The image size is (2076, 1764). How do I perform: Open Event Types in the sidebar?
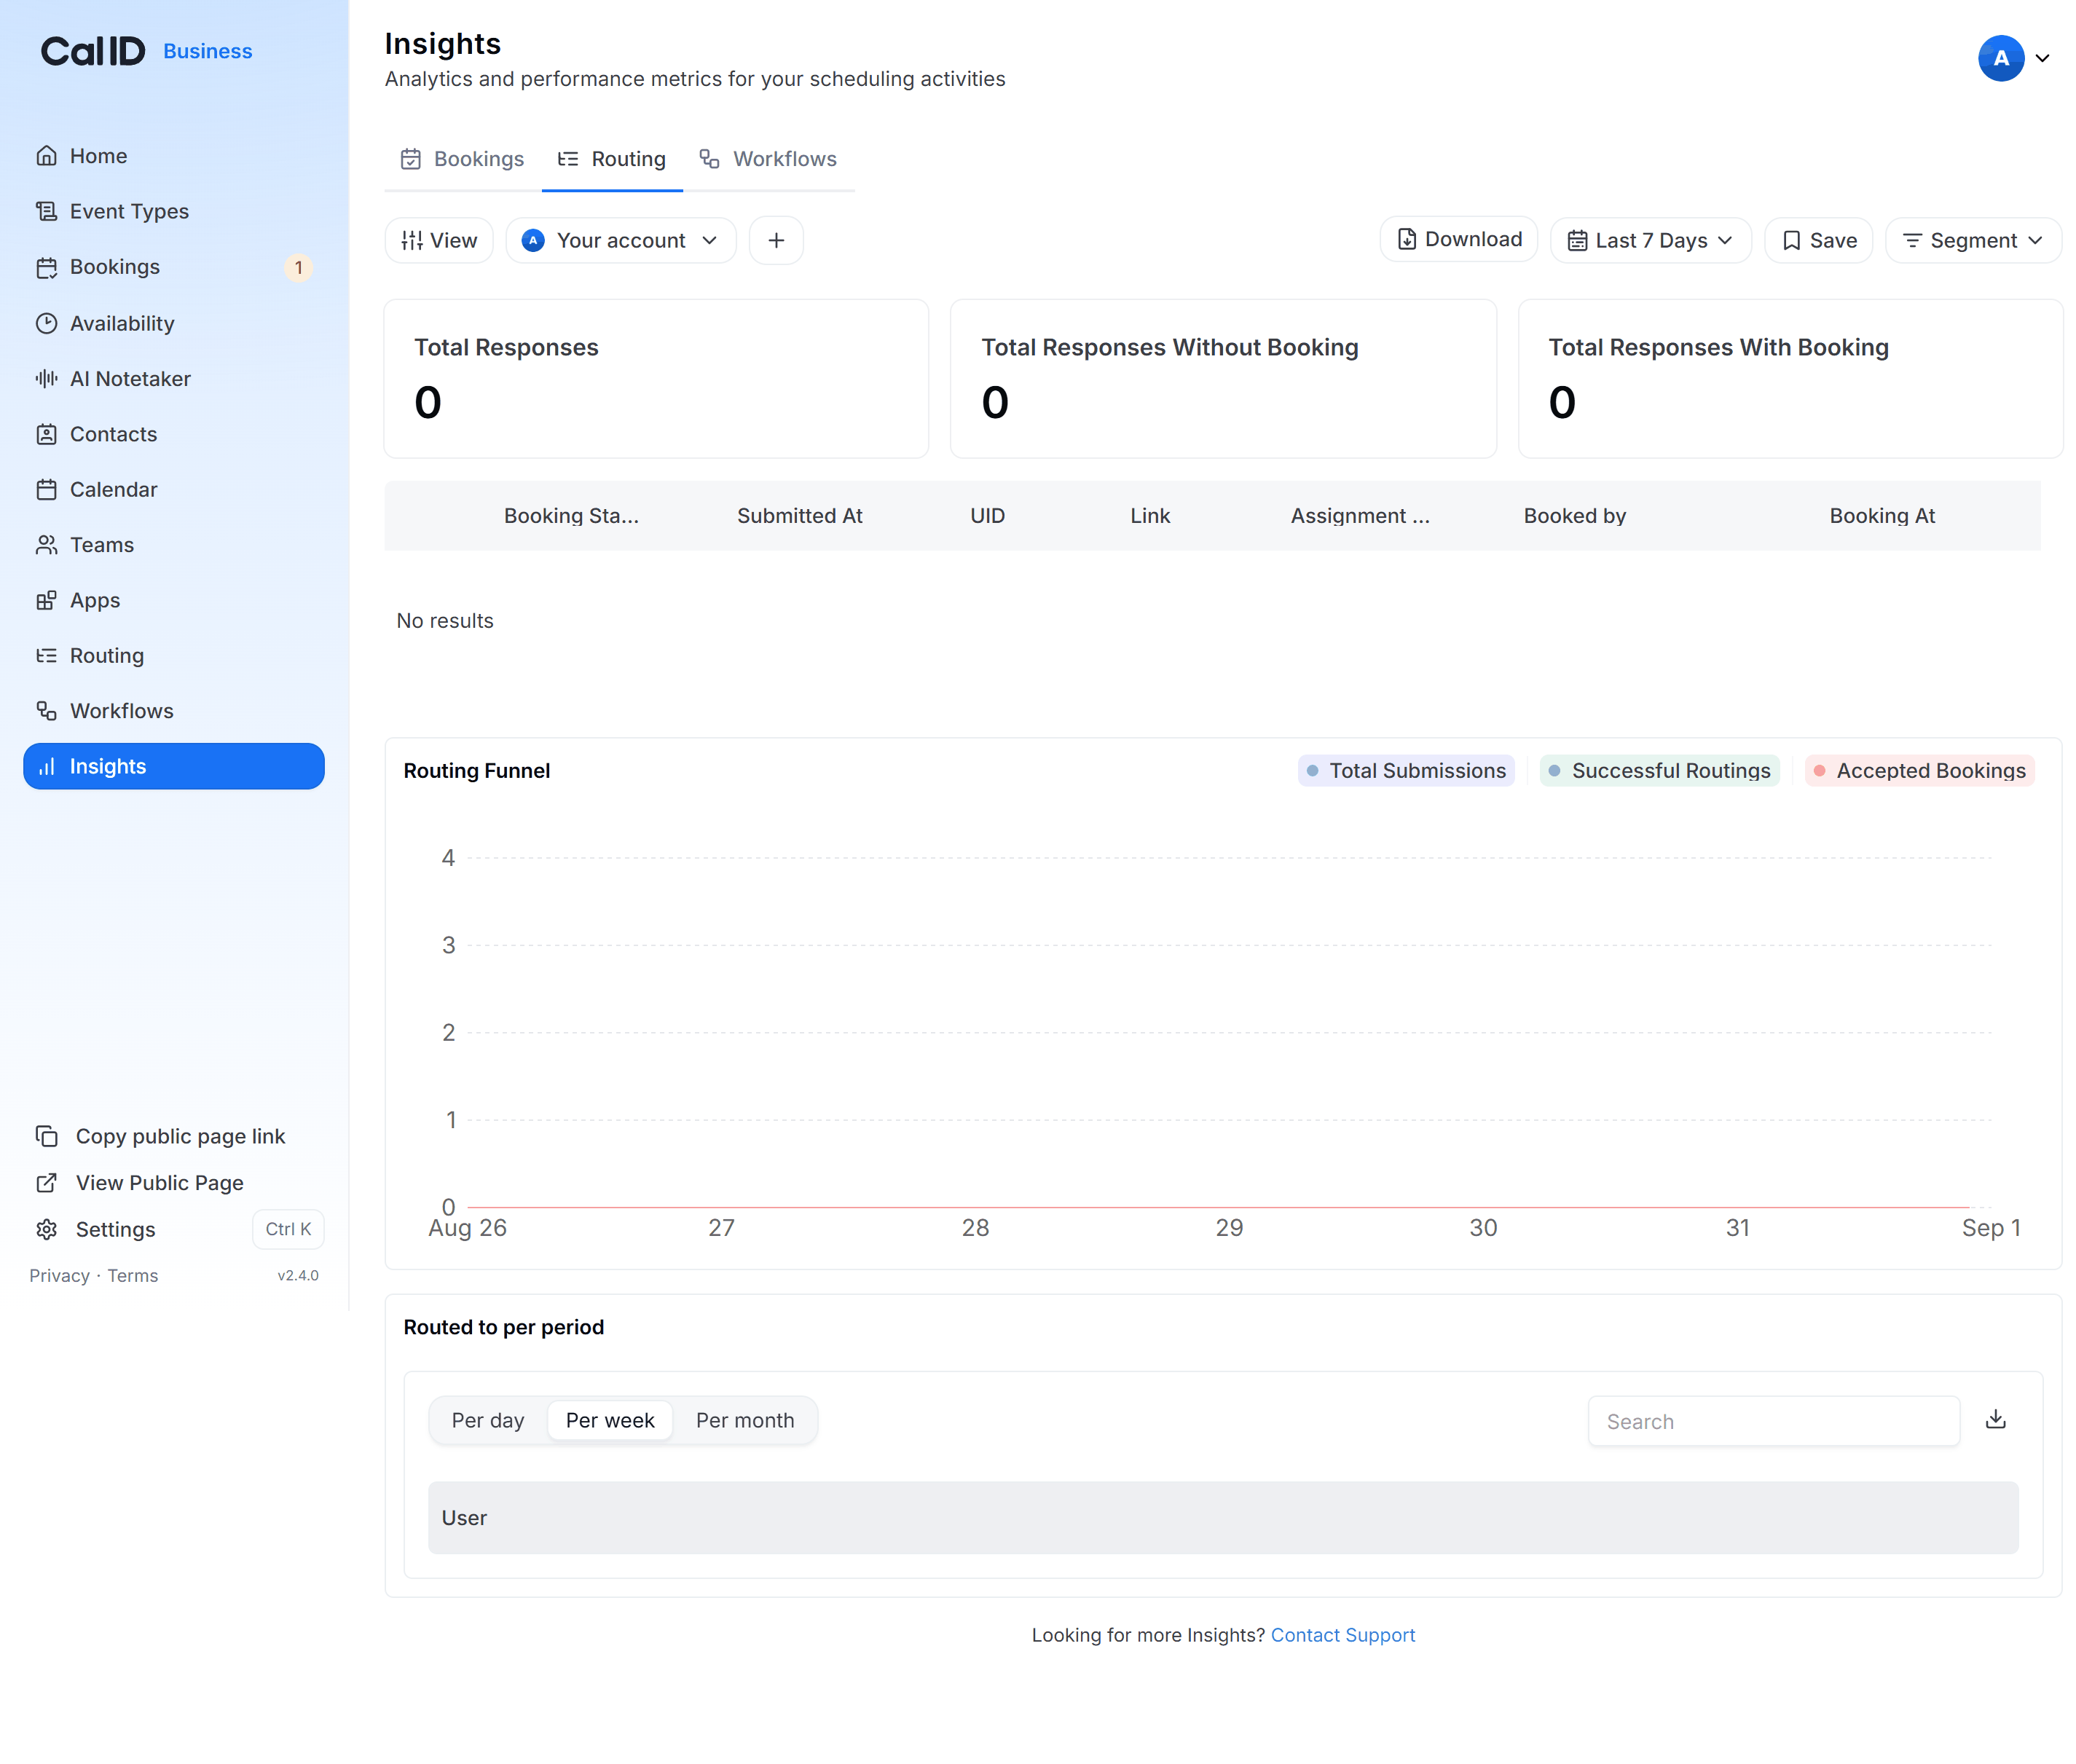point(173,211)
